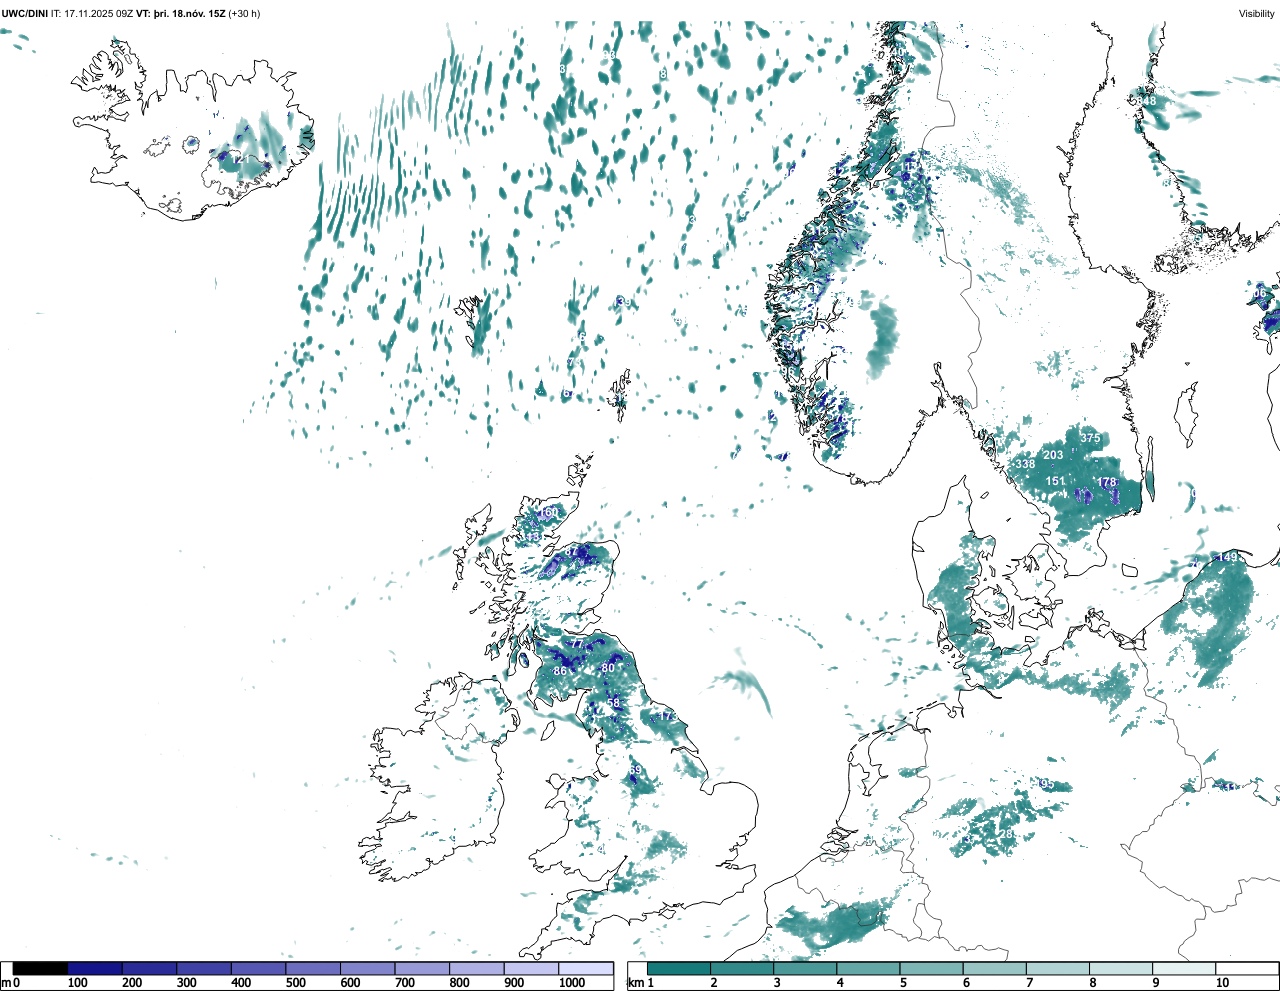The image size is (1280, 991).
Task: Click the km legend swatch labeled 5
Action: [932, 968]
